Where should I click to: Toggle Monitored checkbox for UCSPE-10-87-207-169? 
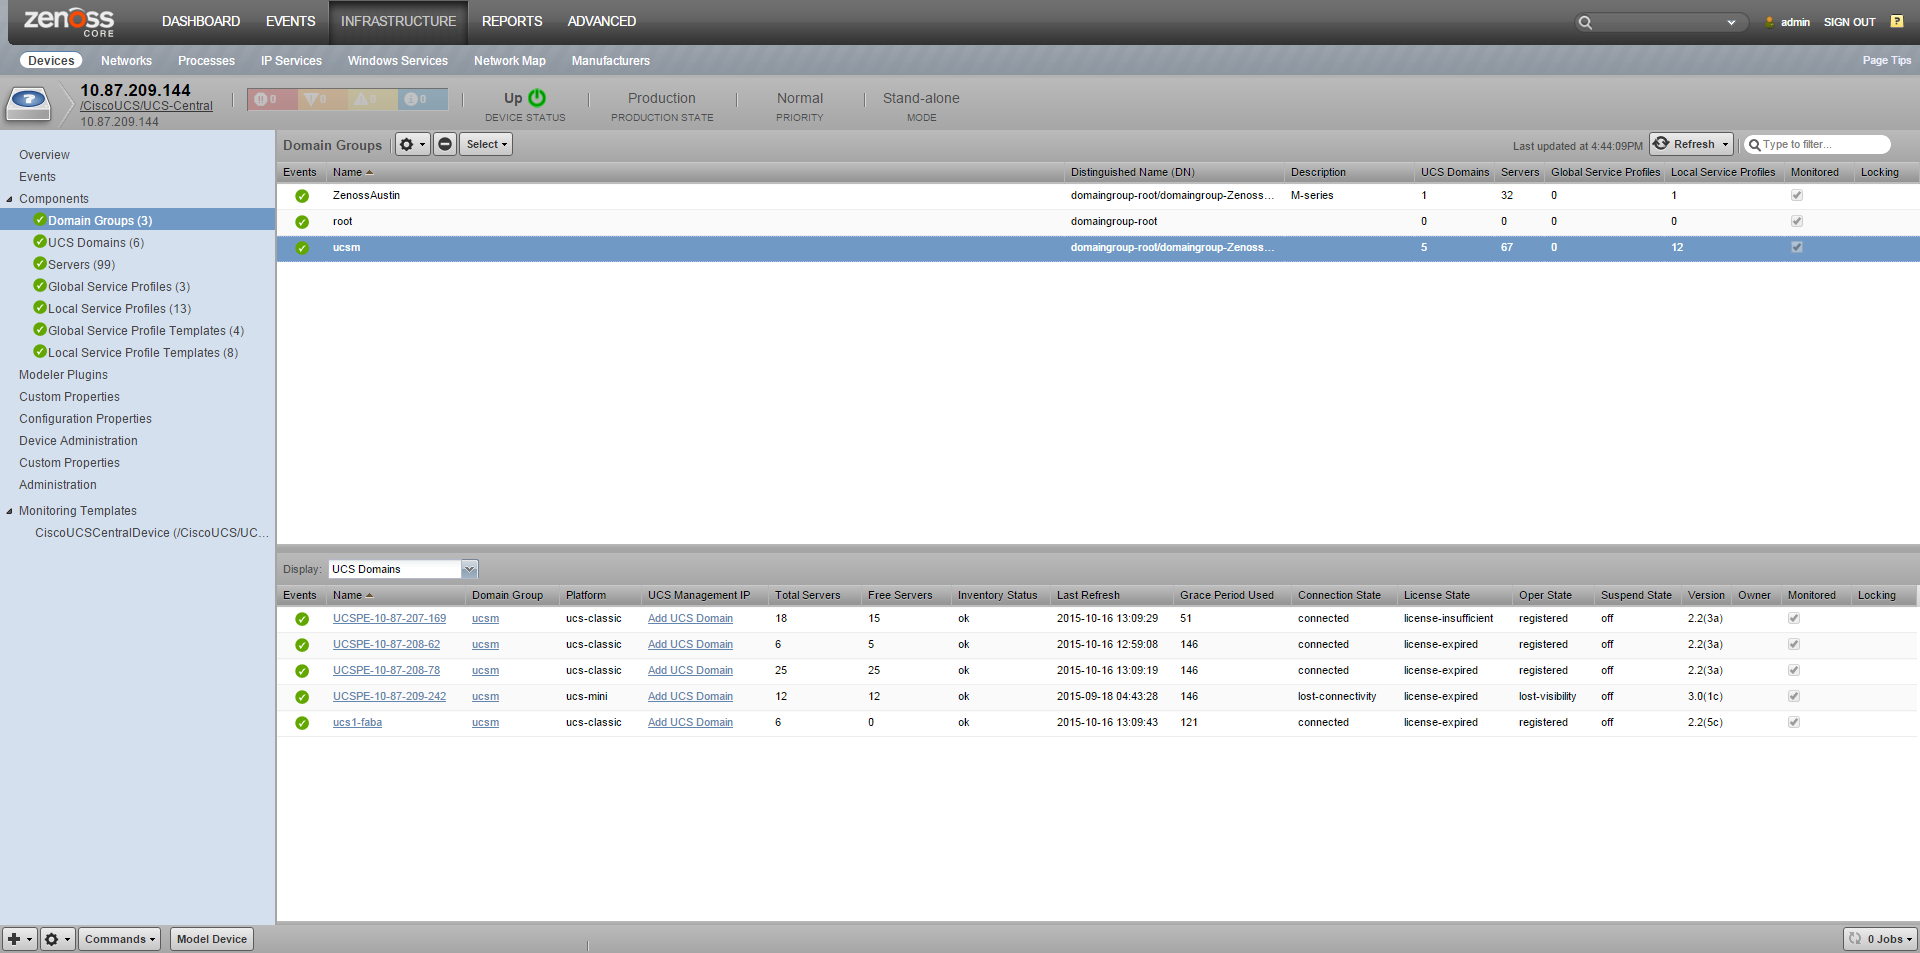(1794, 618)
